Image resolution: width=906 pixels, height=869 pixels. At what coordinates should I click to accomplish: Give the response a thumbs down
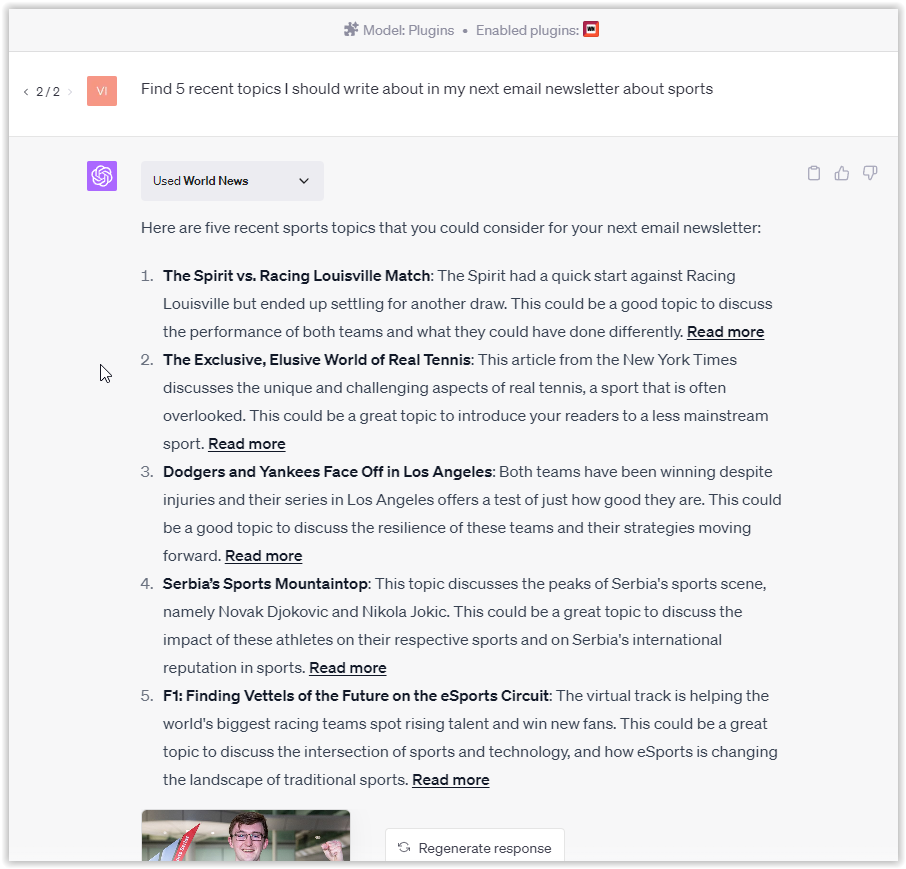point(870,173)
